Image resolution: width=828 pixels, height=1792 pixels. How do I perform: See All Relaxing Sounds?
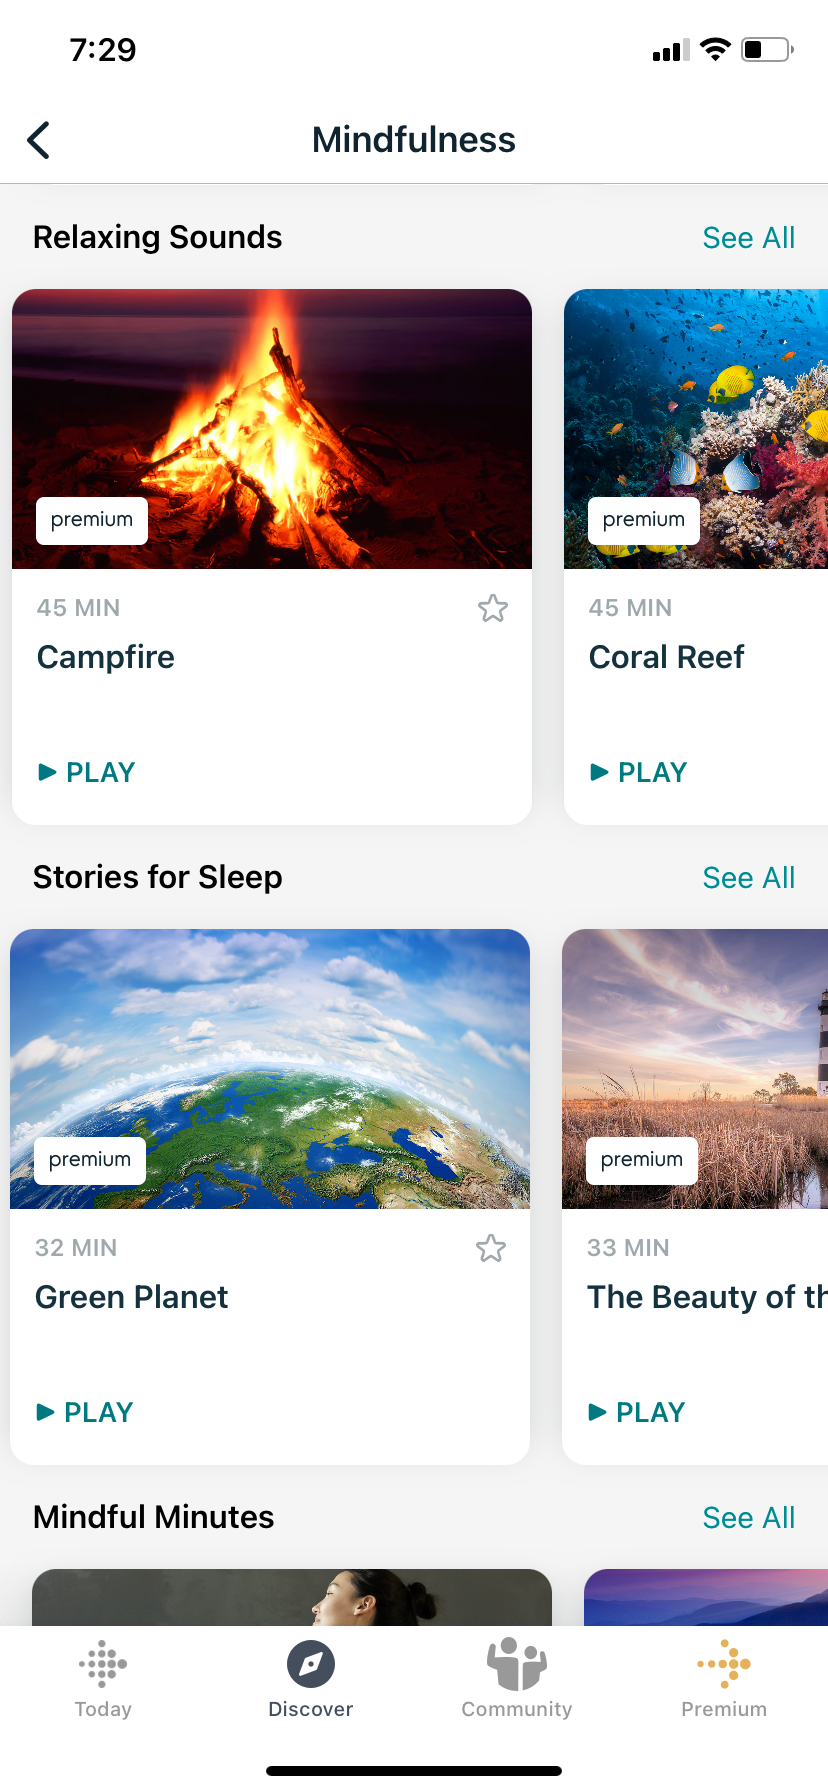click(748, 238)
